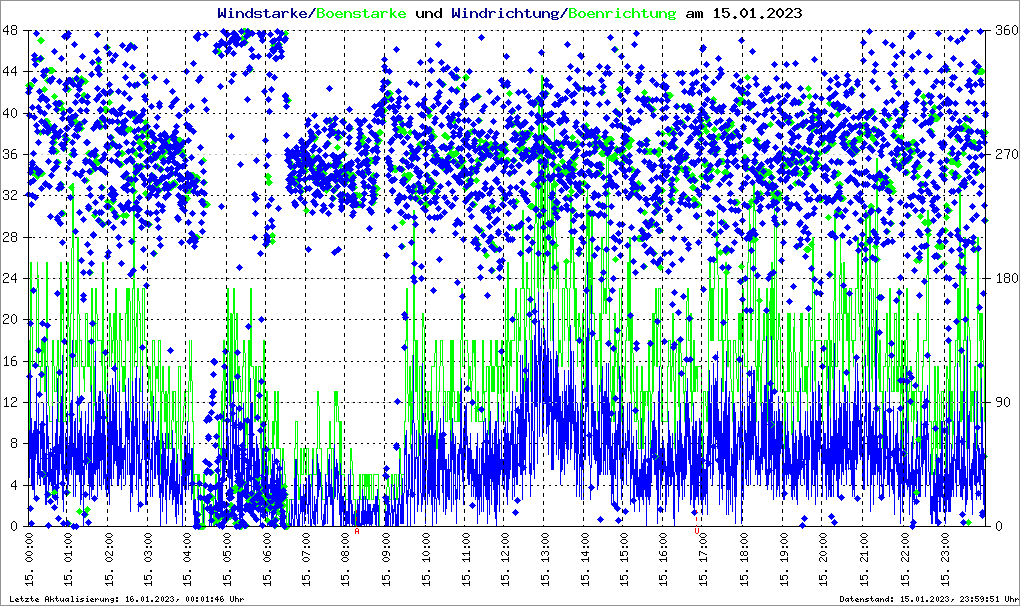This screenshot has height=606, width=1020.
Task: Click the red U marker on time axis
Action: (697, 531)
